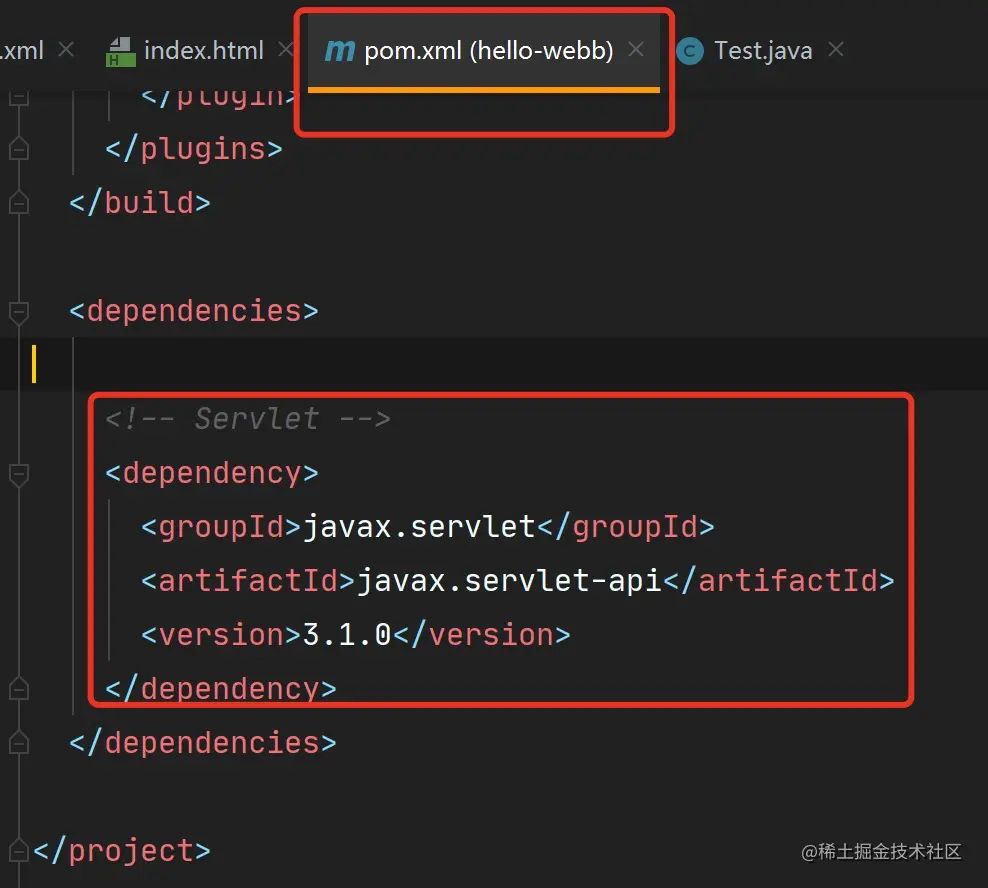Image resolution: width=988 pixels, height=888 pixels.
Task: Click fold marker beside closing plugins tag
Action: coord(19,149)
